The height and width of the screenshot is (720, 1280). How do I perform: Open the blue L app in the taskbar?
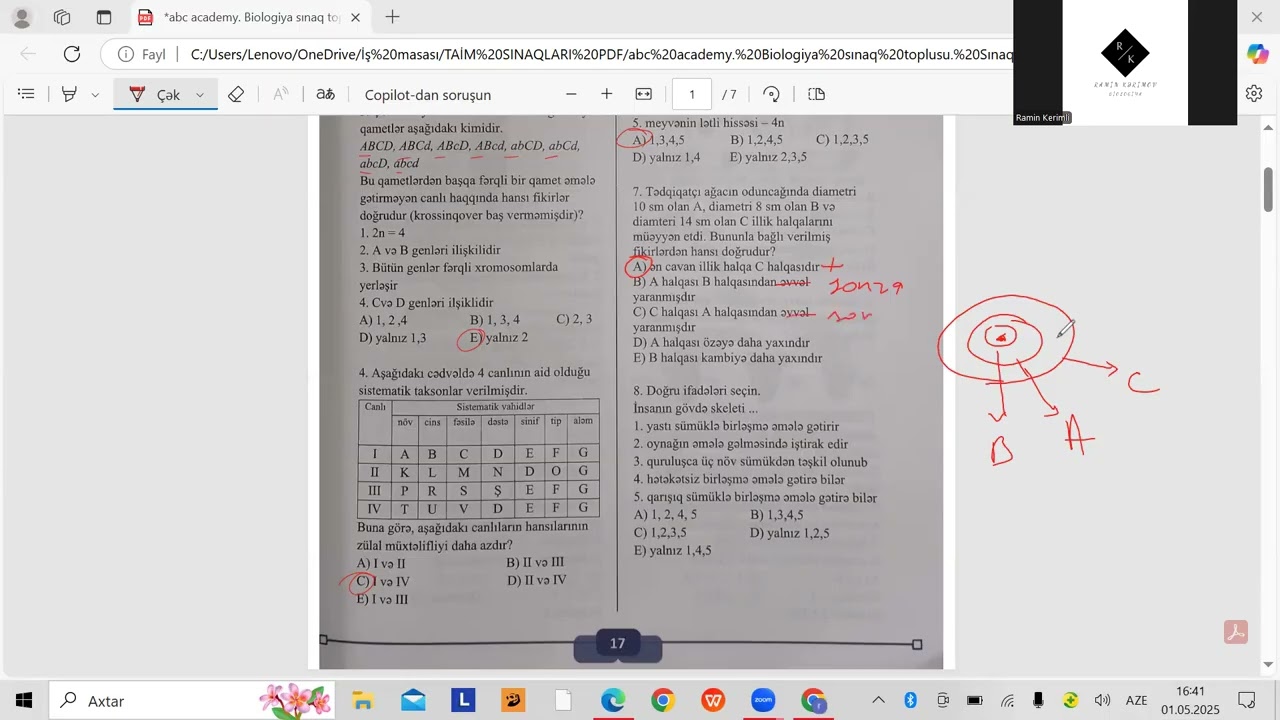(x=462, y=700)
